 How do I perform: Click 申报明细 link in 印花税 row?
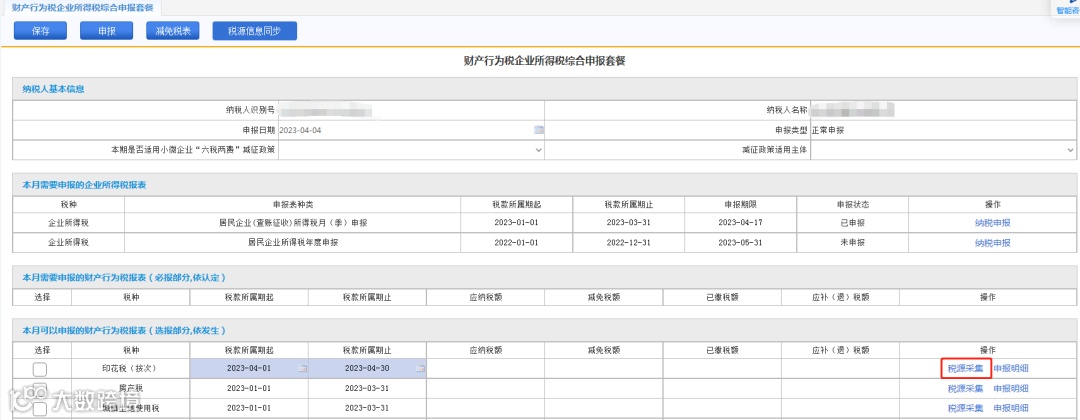(1011, 368)
